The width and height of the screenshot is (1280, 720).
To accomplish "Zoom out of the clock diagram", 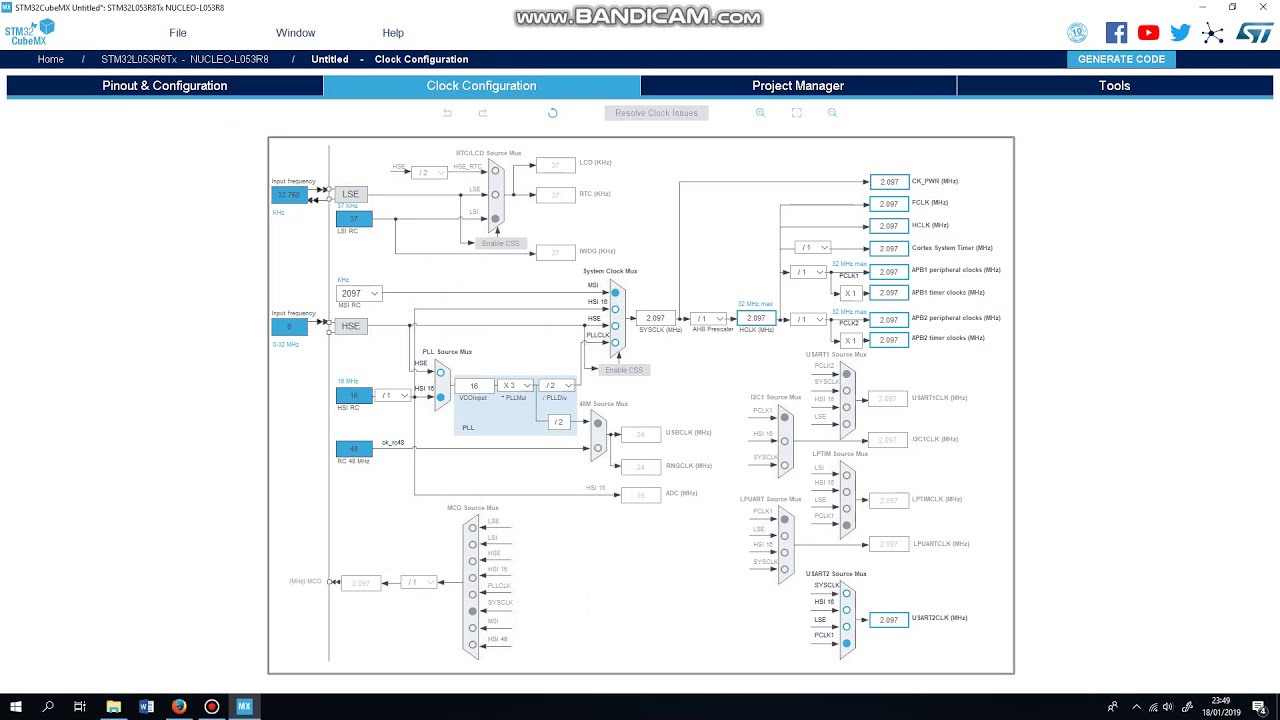I will point(832,113).
